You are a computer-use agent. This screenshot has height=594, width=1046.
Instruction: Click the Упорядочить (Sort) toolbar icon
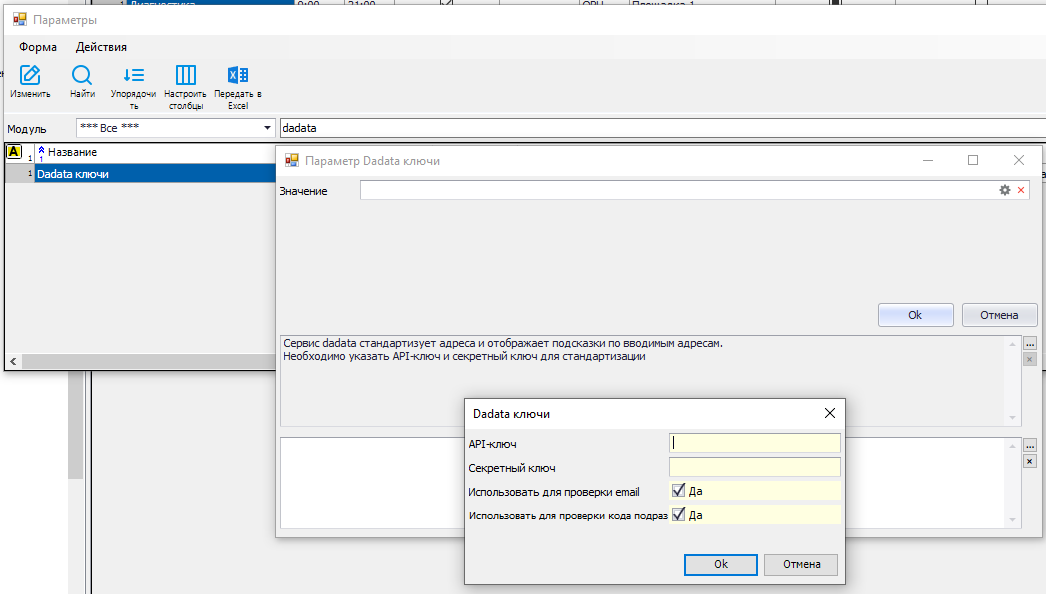[133, 76]
